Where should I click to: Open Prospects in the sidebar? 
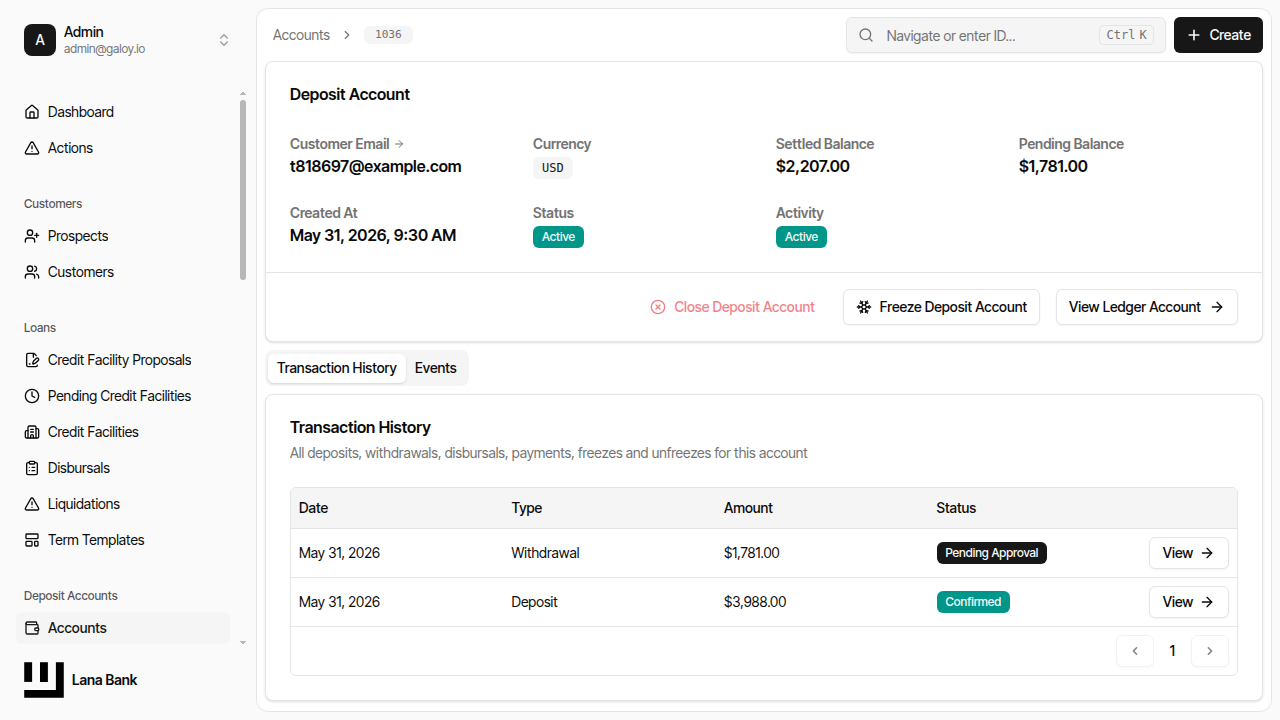124,236
